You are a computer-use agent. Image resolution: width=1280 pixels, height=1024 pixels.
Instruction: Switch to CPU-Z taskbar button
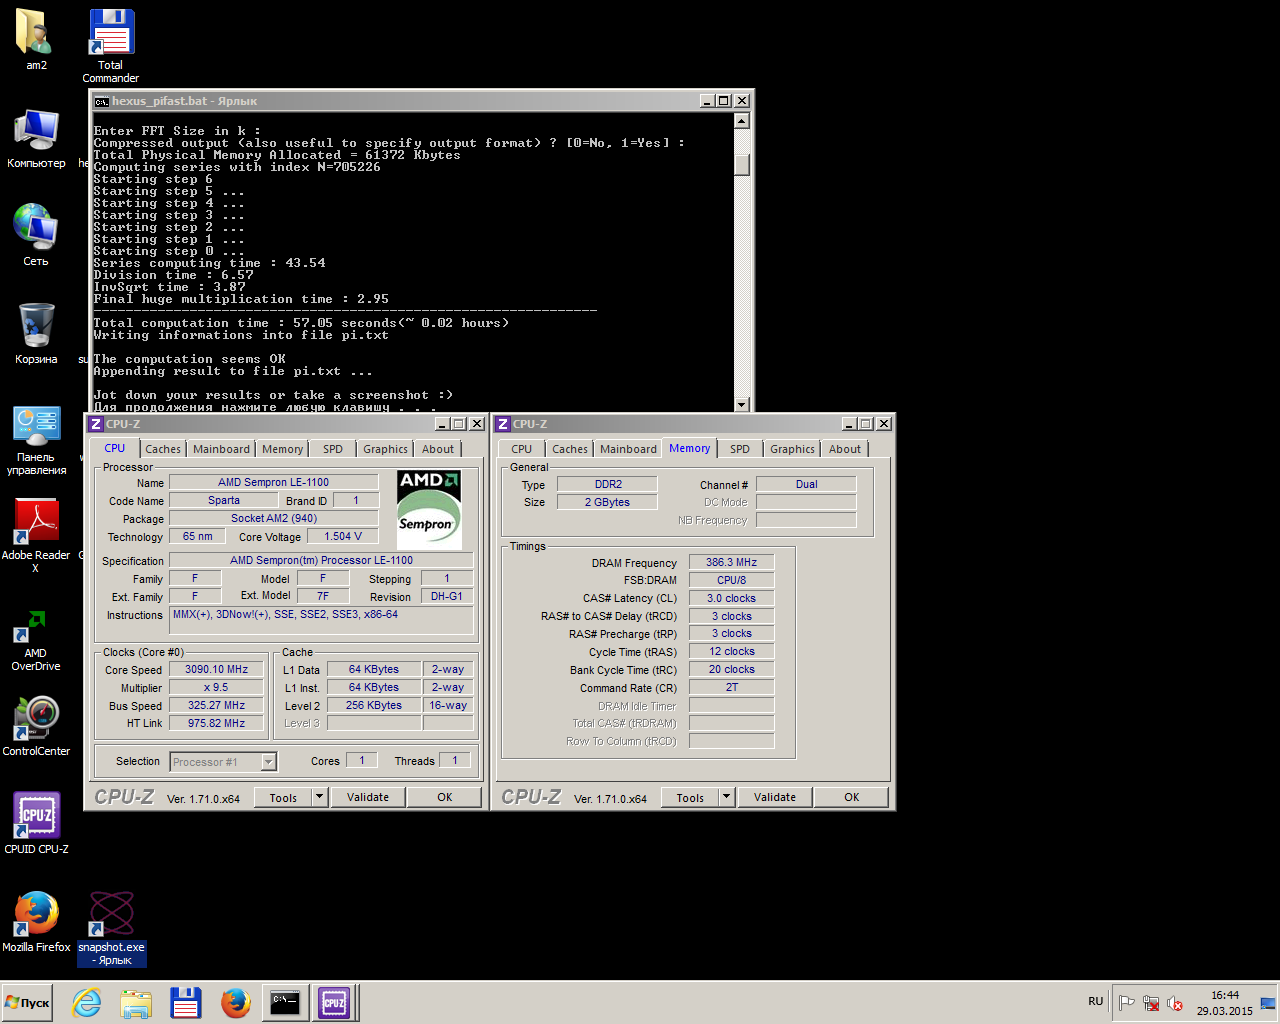[x=334, y=1002]
